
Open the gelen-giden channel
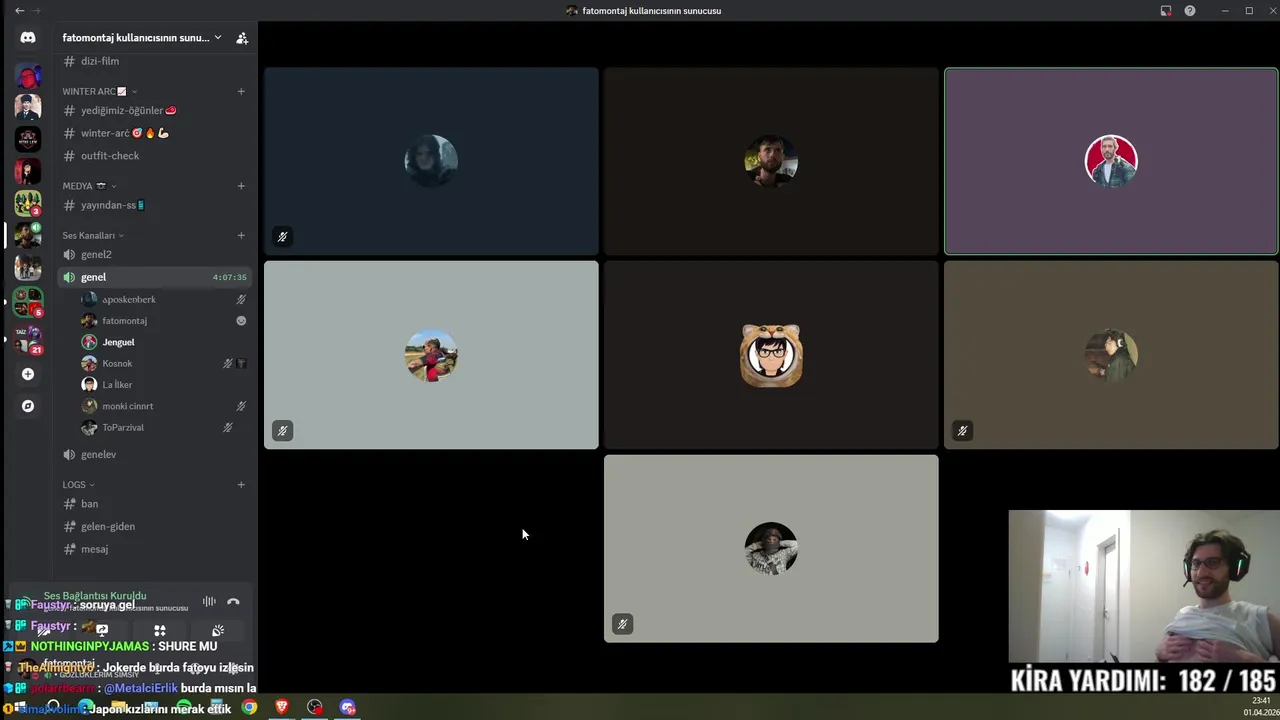click(155, 526)
